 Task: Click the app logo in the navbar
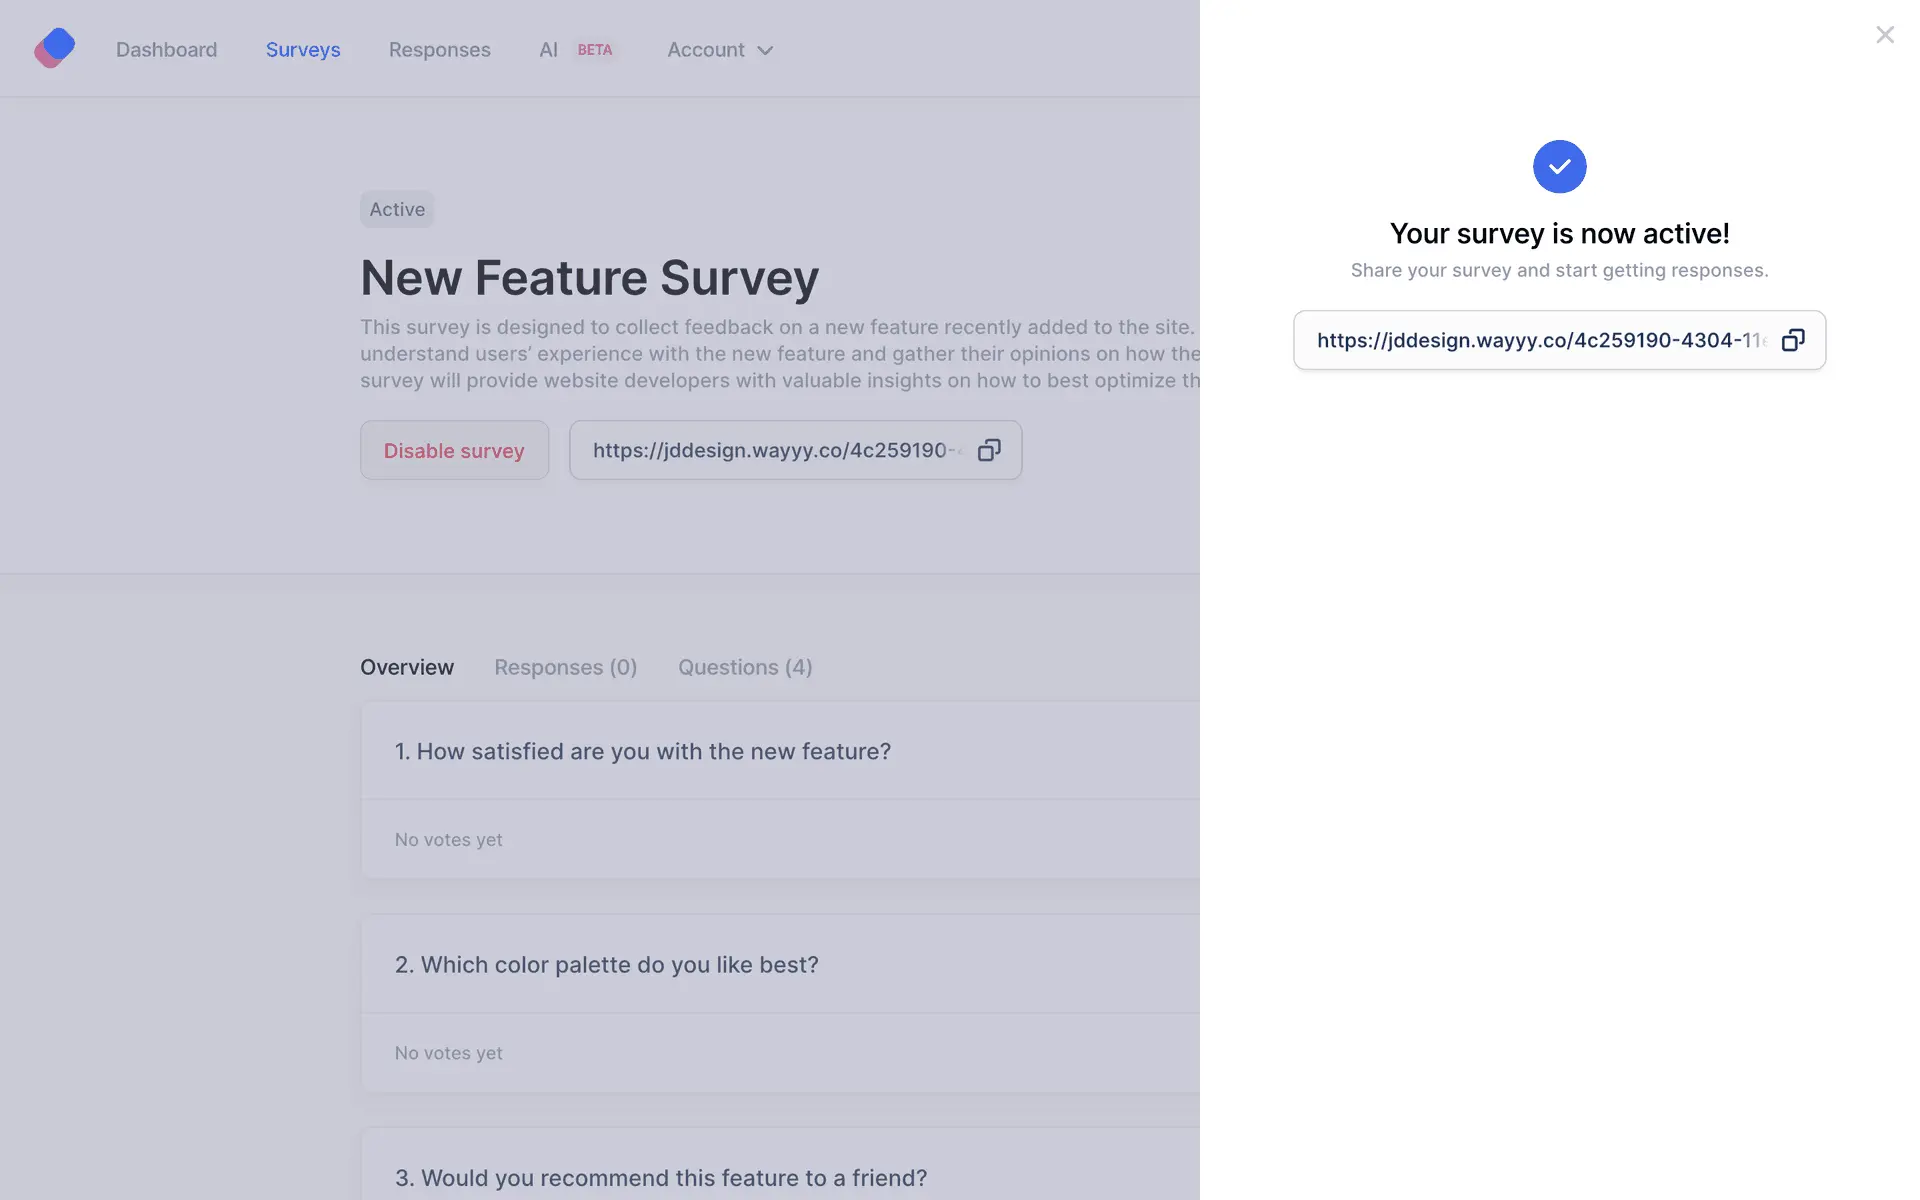(55, 48)
